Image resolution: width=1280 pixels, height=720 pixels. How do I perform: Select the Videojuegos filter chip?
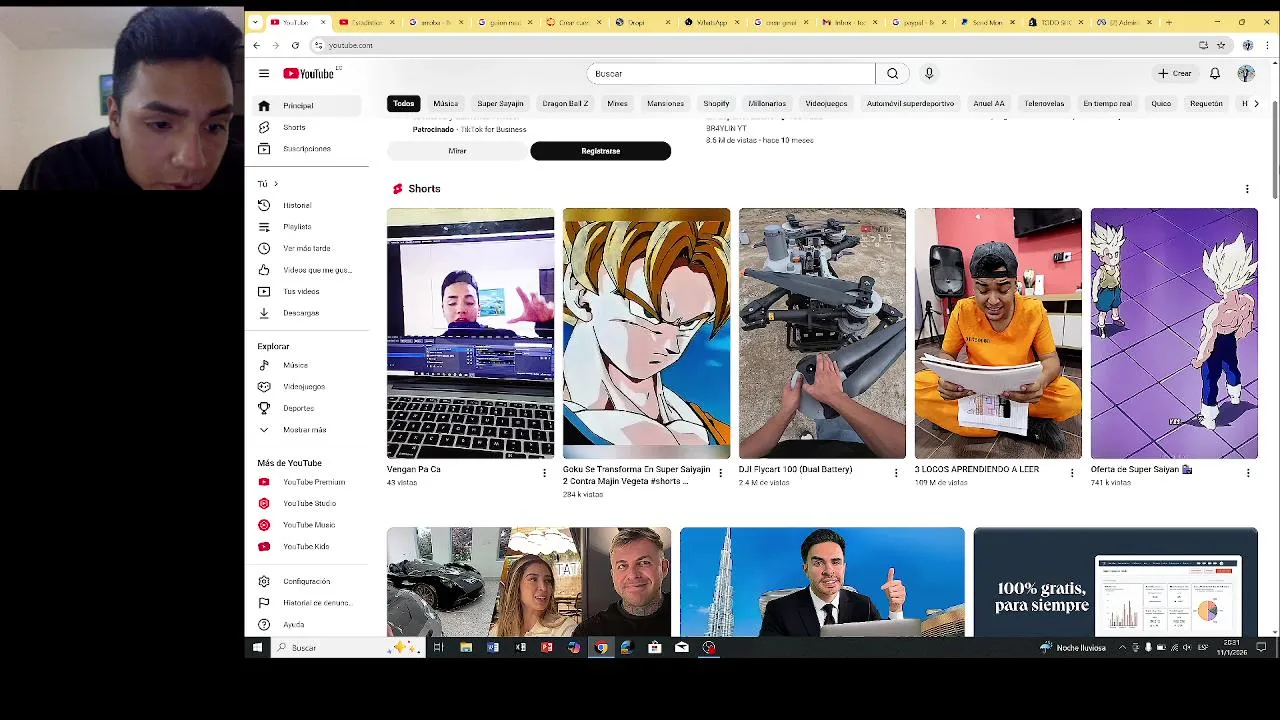tap(826, 103)
